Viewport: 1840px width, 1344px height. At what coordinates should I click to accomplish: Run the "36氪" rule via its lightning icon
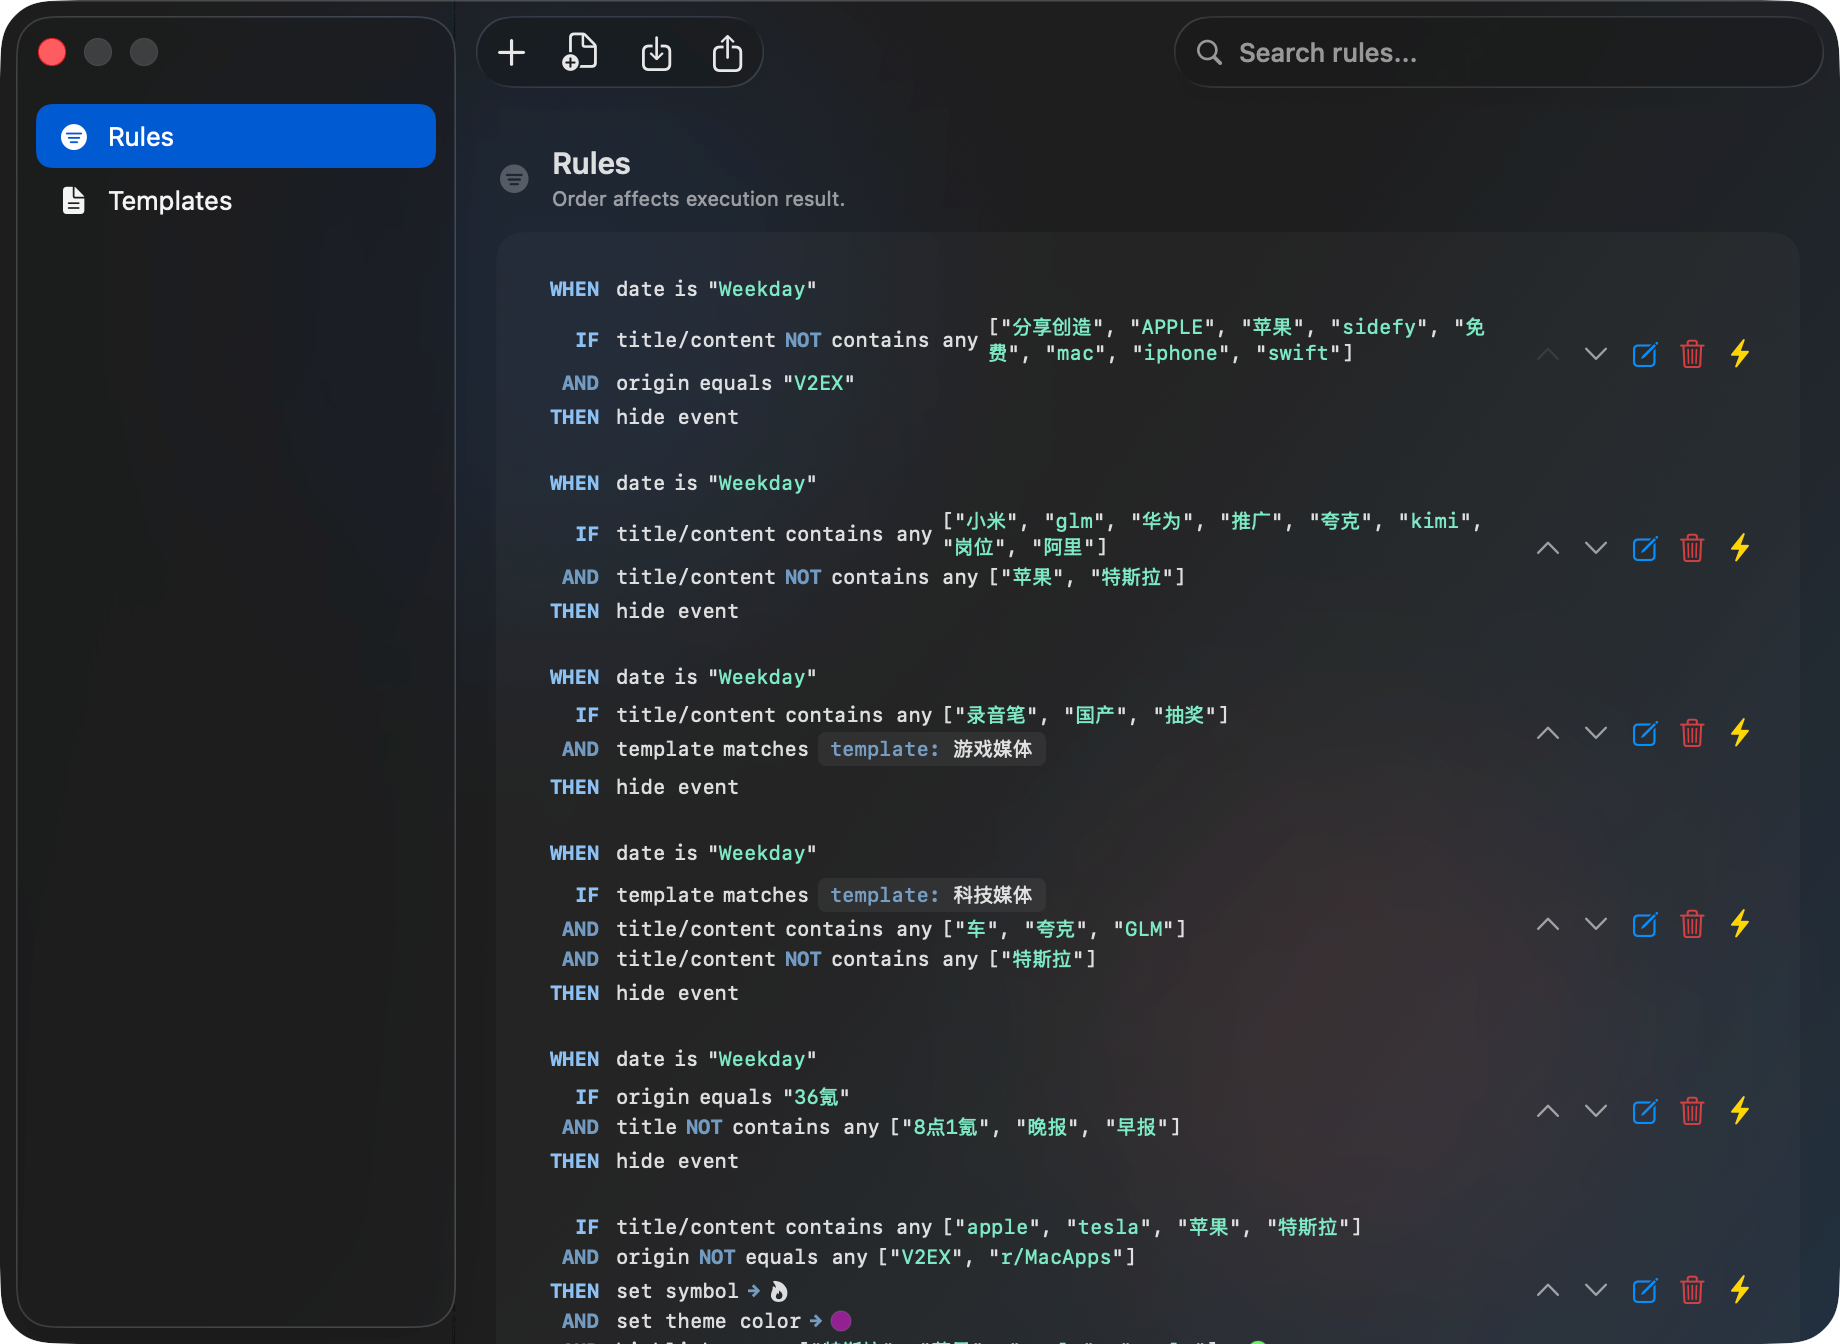pyautogui.click(x=1740, y=1111)
